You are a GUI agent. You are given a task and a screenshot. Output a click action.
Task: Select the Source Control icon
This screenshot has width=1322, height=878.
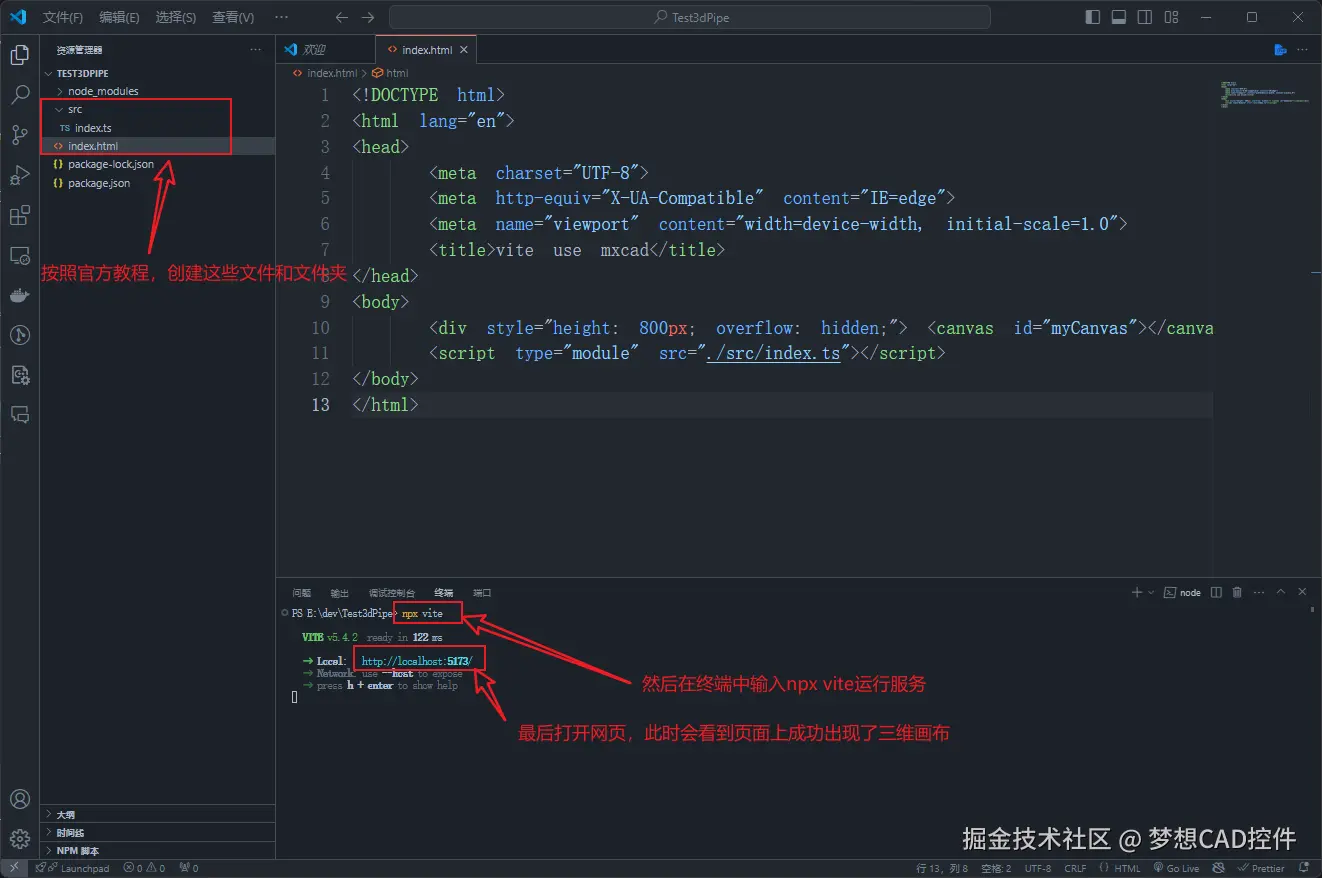[19, 134]
